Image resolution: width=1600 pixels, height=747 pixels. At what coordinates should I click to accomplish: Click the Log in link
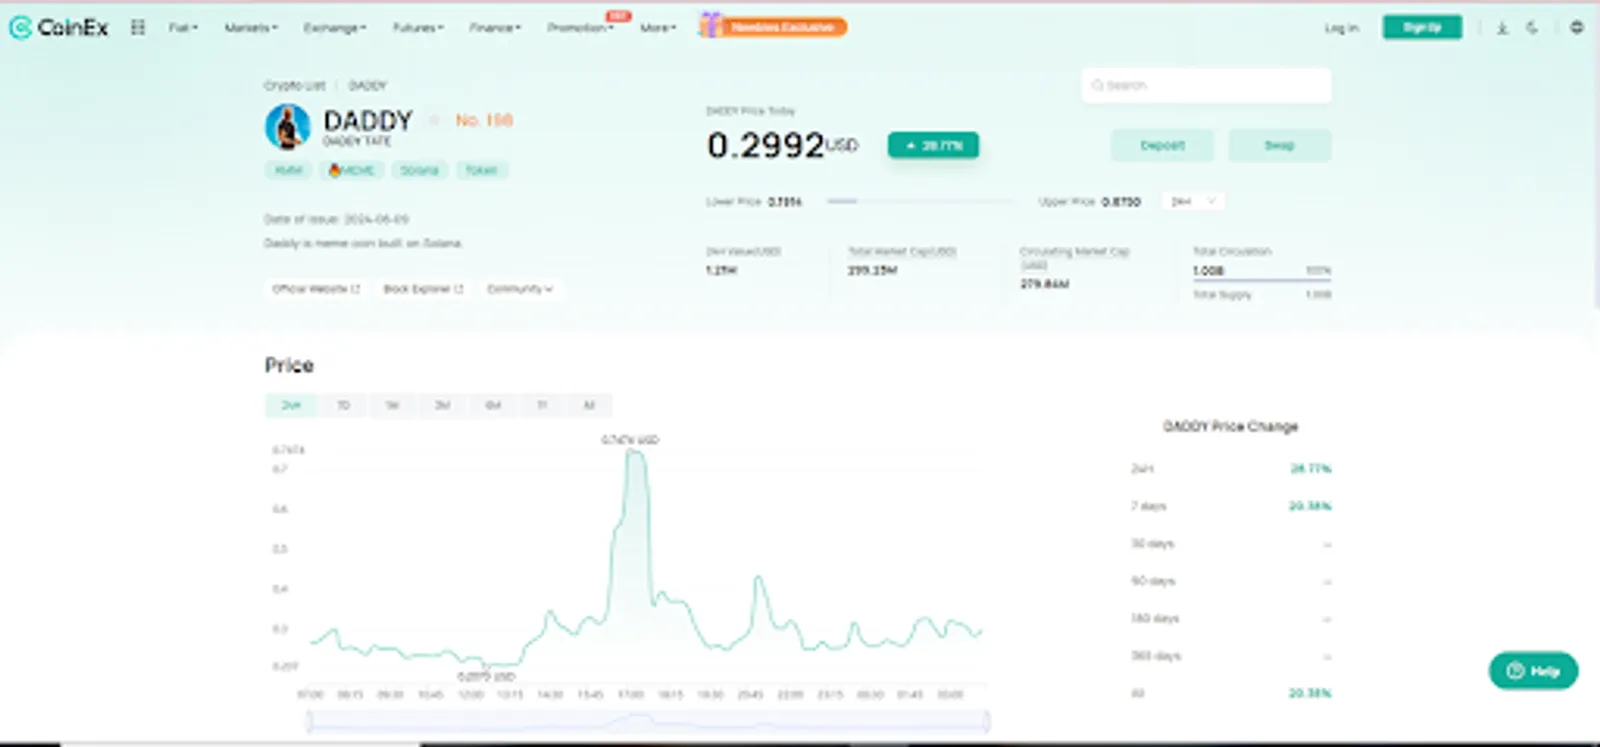pyautogui.click(x=1341, y=28)
